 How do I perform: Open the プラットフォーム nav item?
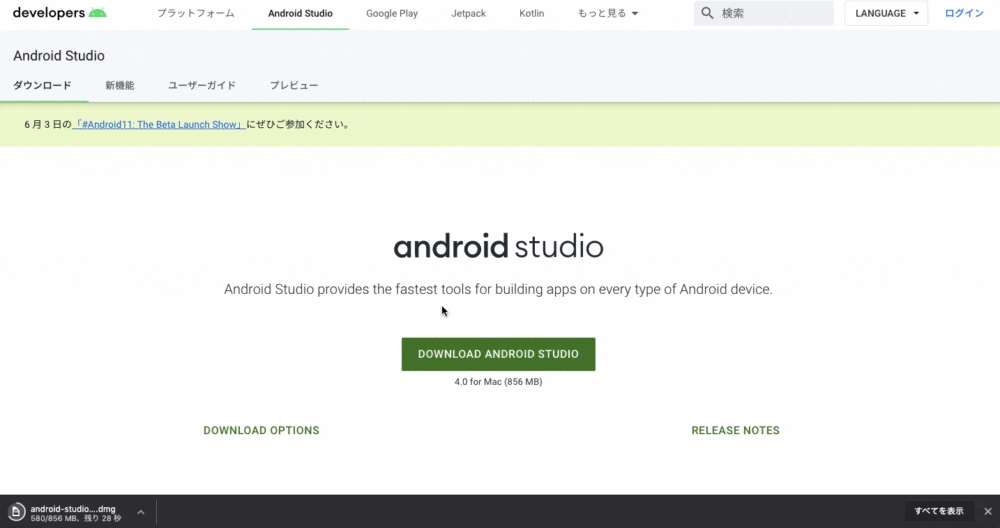[x=196, y=13]
